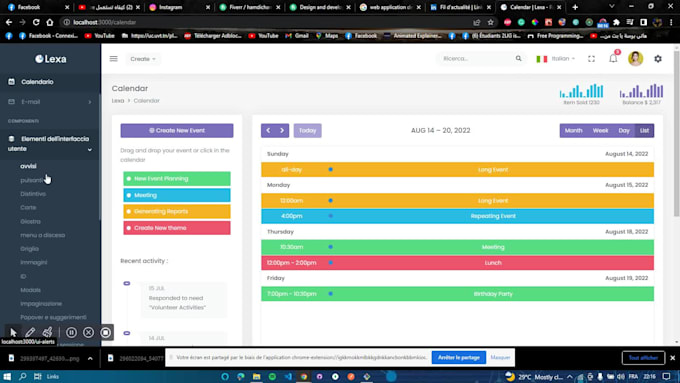Open the user avatar menu

635,59
